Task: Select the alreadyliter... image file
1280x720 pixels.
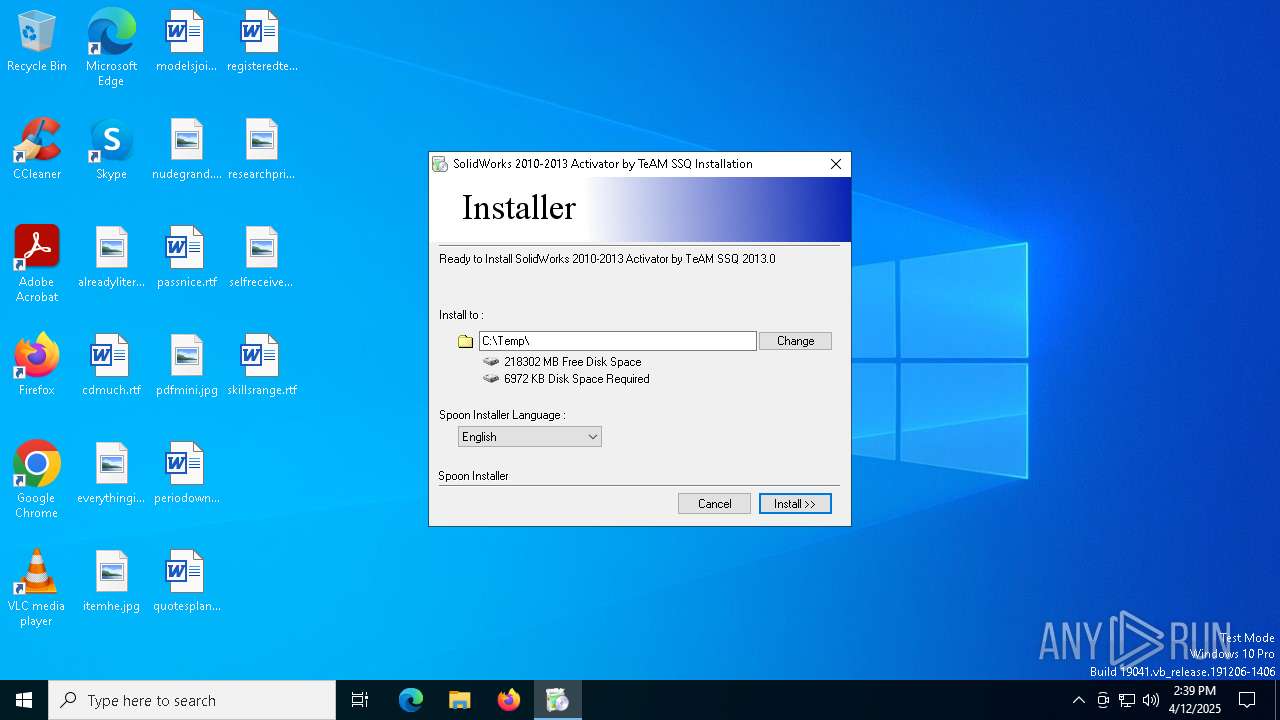Action: [x=111, y=257]
